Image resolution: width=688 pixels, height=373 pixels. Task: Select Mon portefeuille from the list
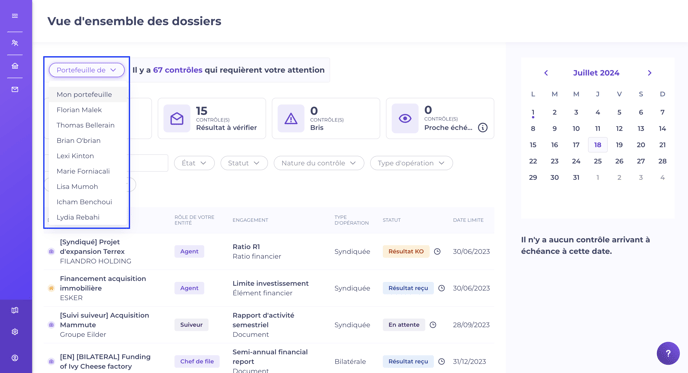pyautogui.click(x=87, y=94)
